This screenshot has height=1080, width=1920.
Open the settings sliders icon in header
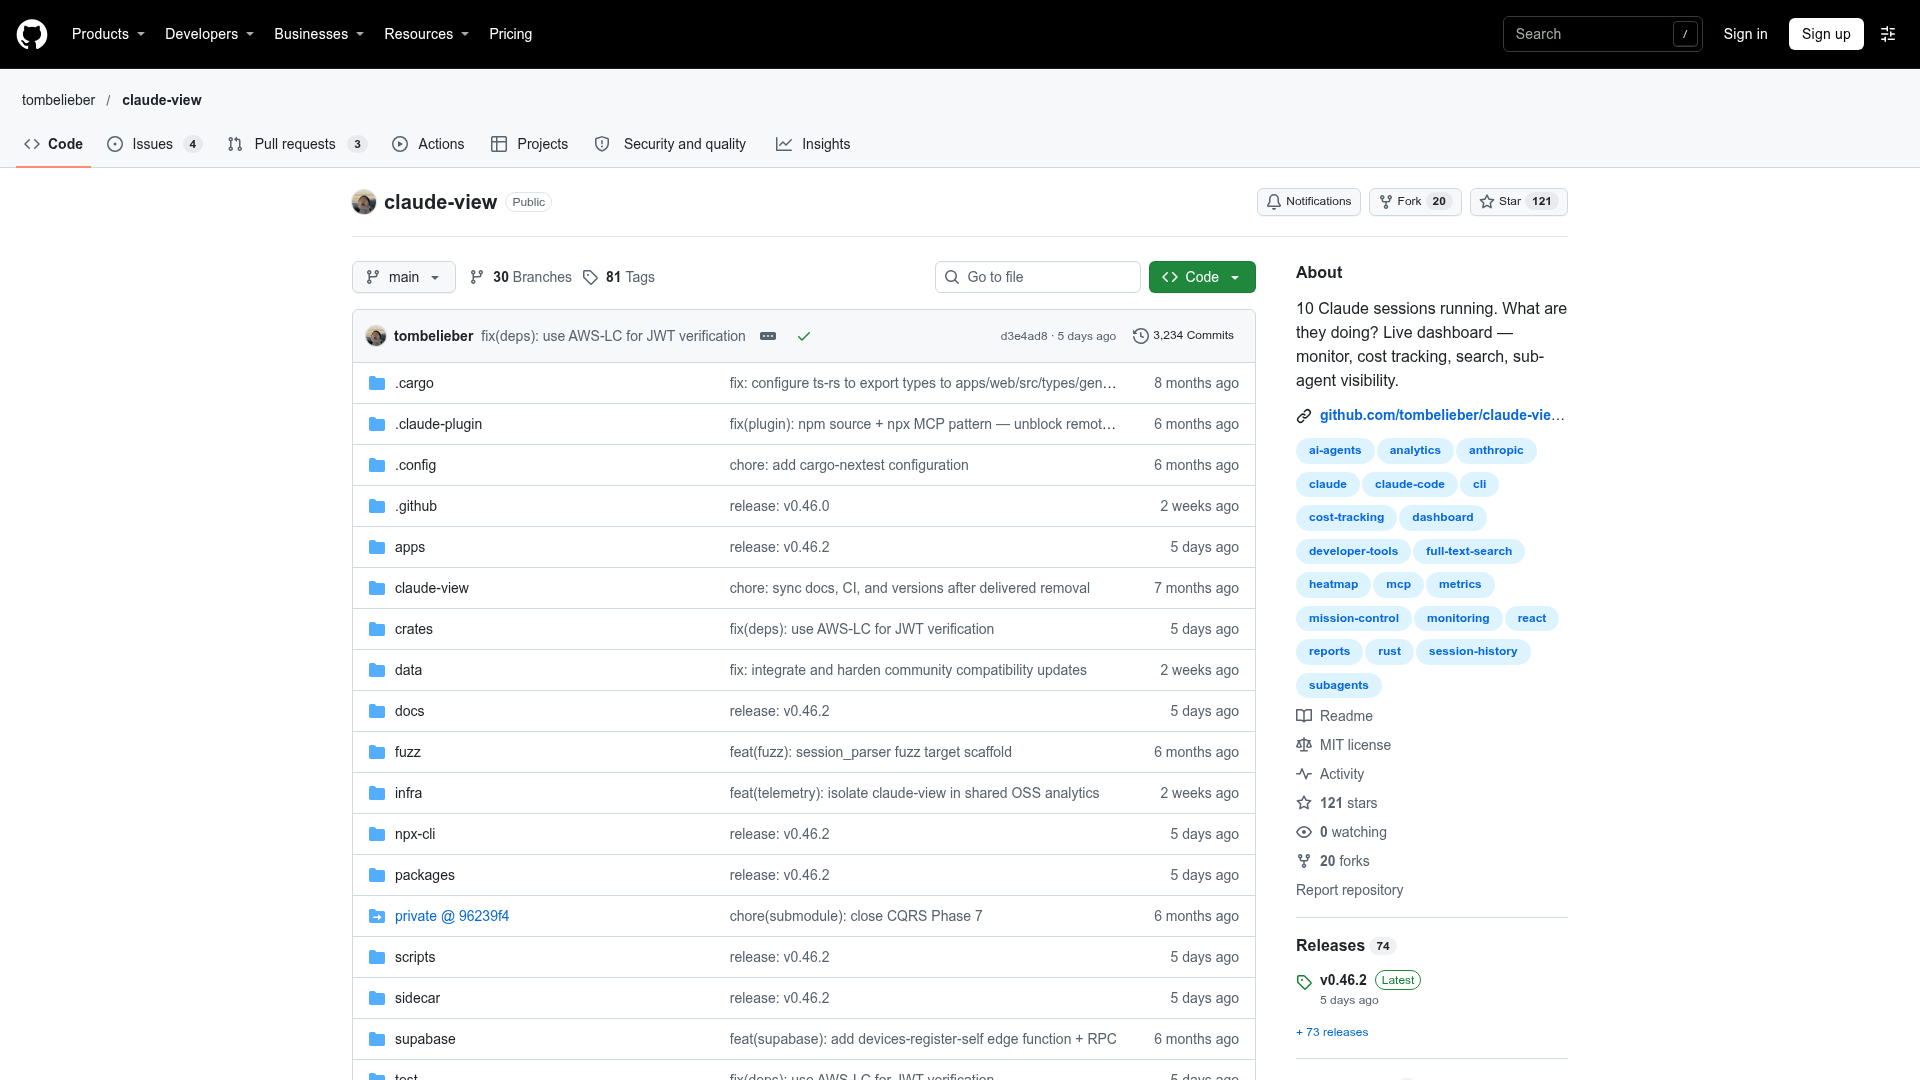click(1888, 34)
